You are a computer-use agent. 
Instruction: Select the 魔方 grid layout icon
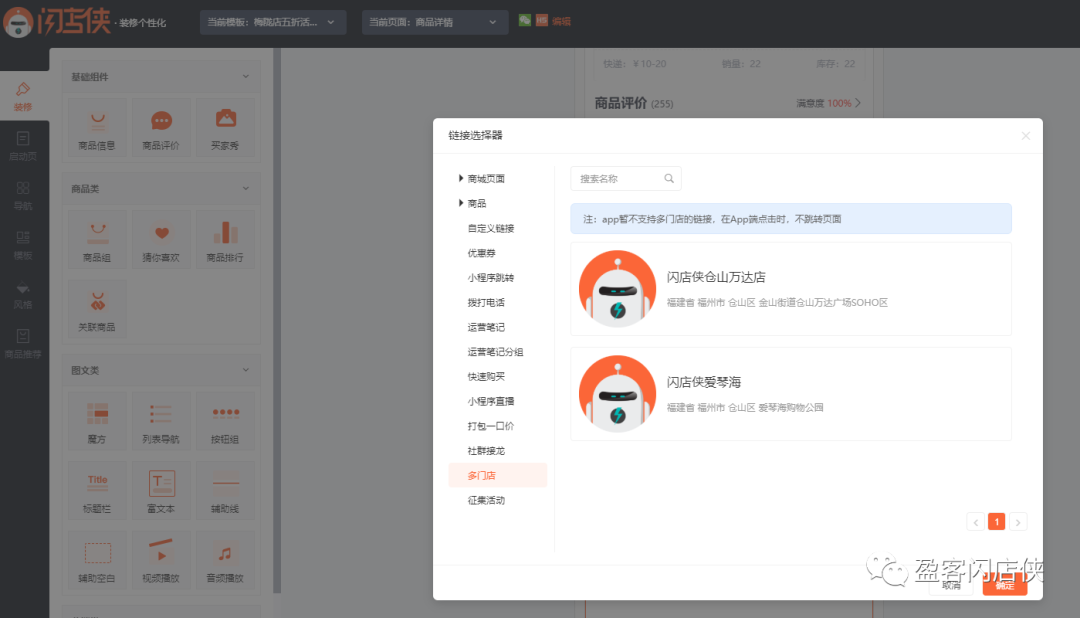coord(97,414)
